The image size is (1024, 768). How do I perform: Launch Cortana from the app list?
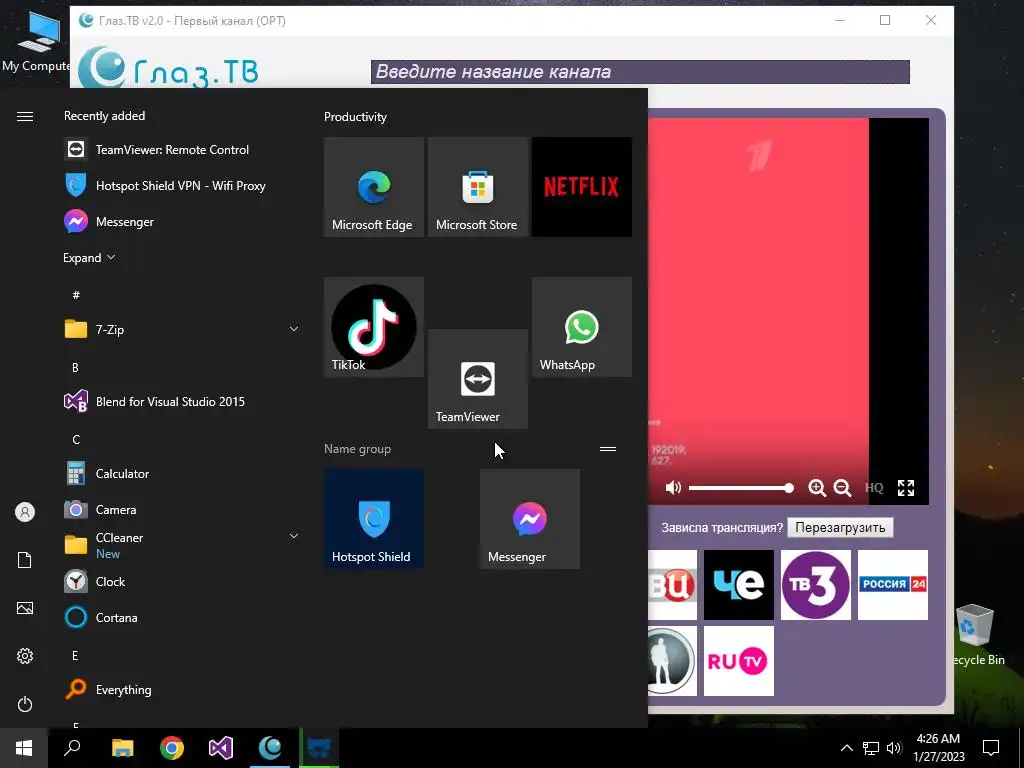[182, 617]
